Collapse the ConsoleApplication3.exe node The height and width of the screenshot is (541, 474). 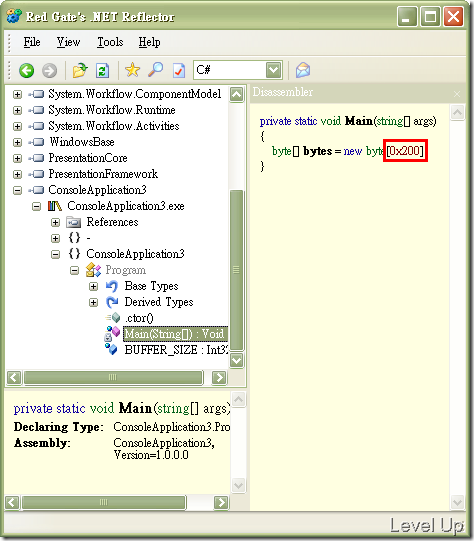[36, 206]
